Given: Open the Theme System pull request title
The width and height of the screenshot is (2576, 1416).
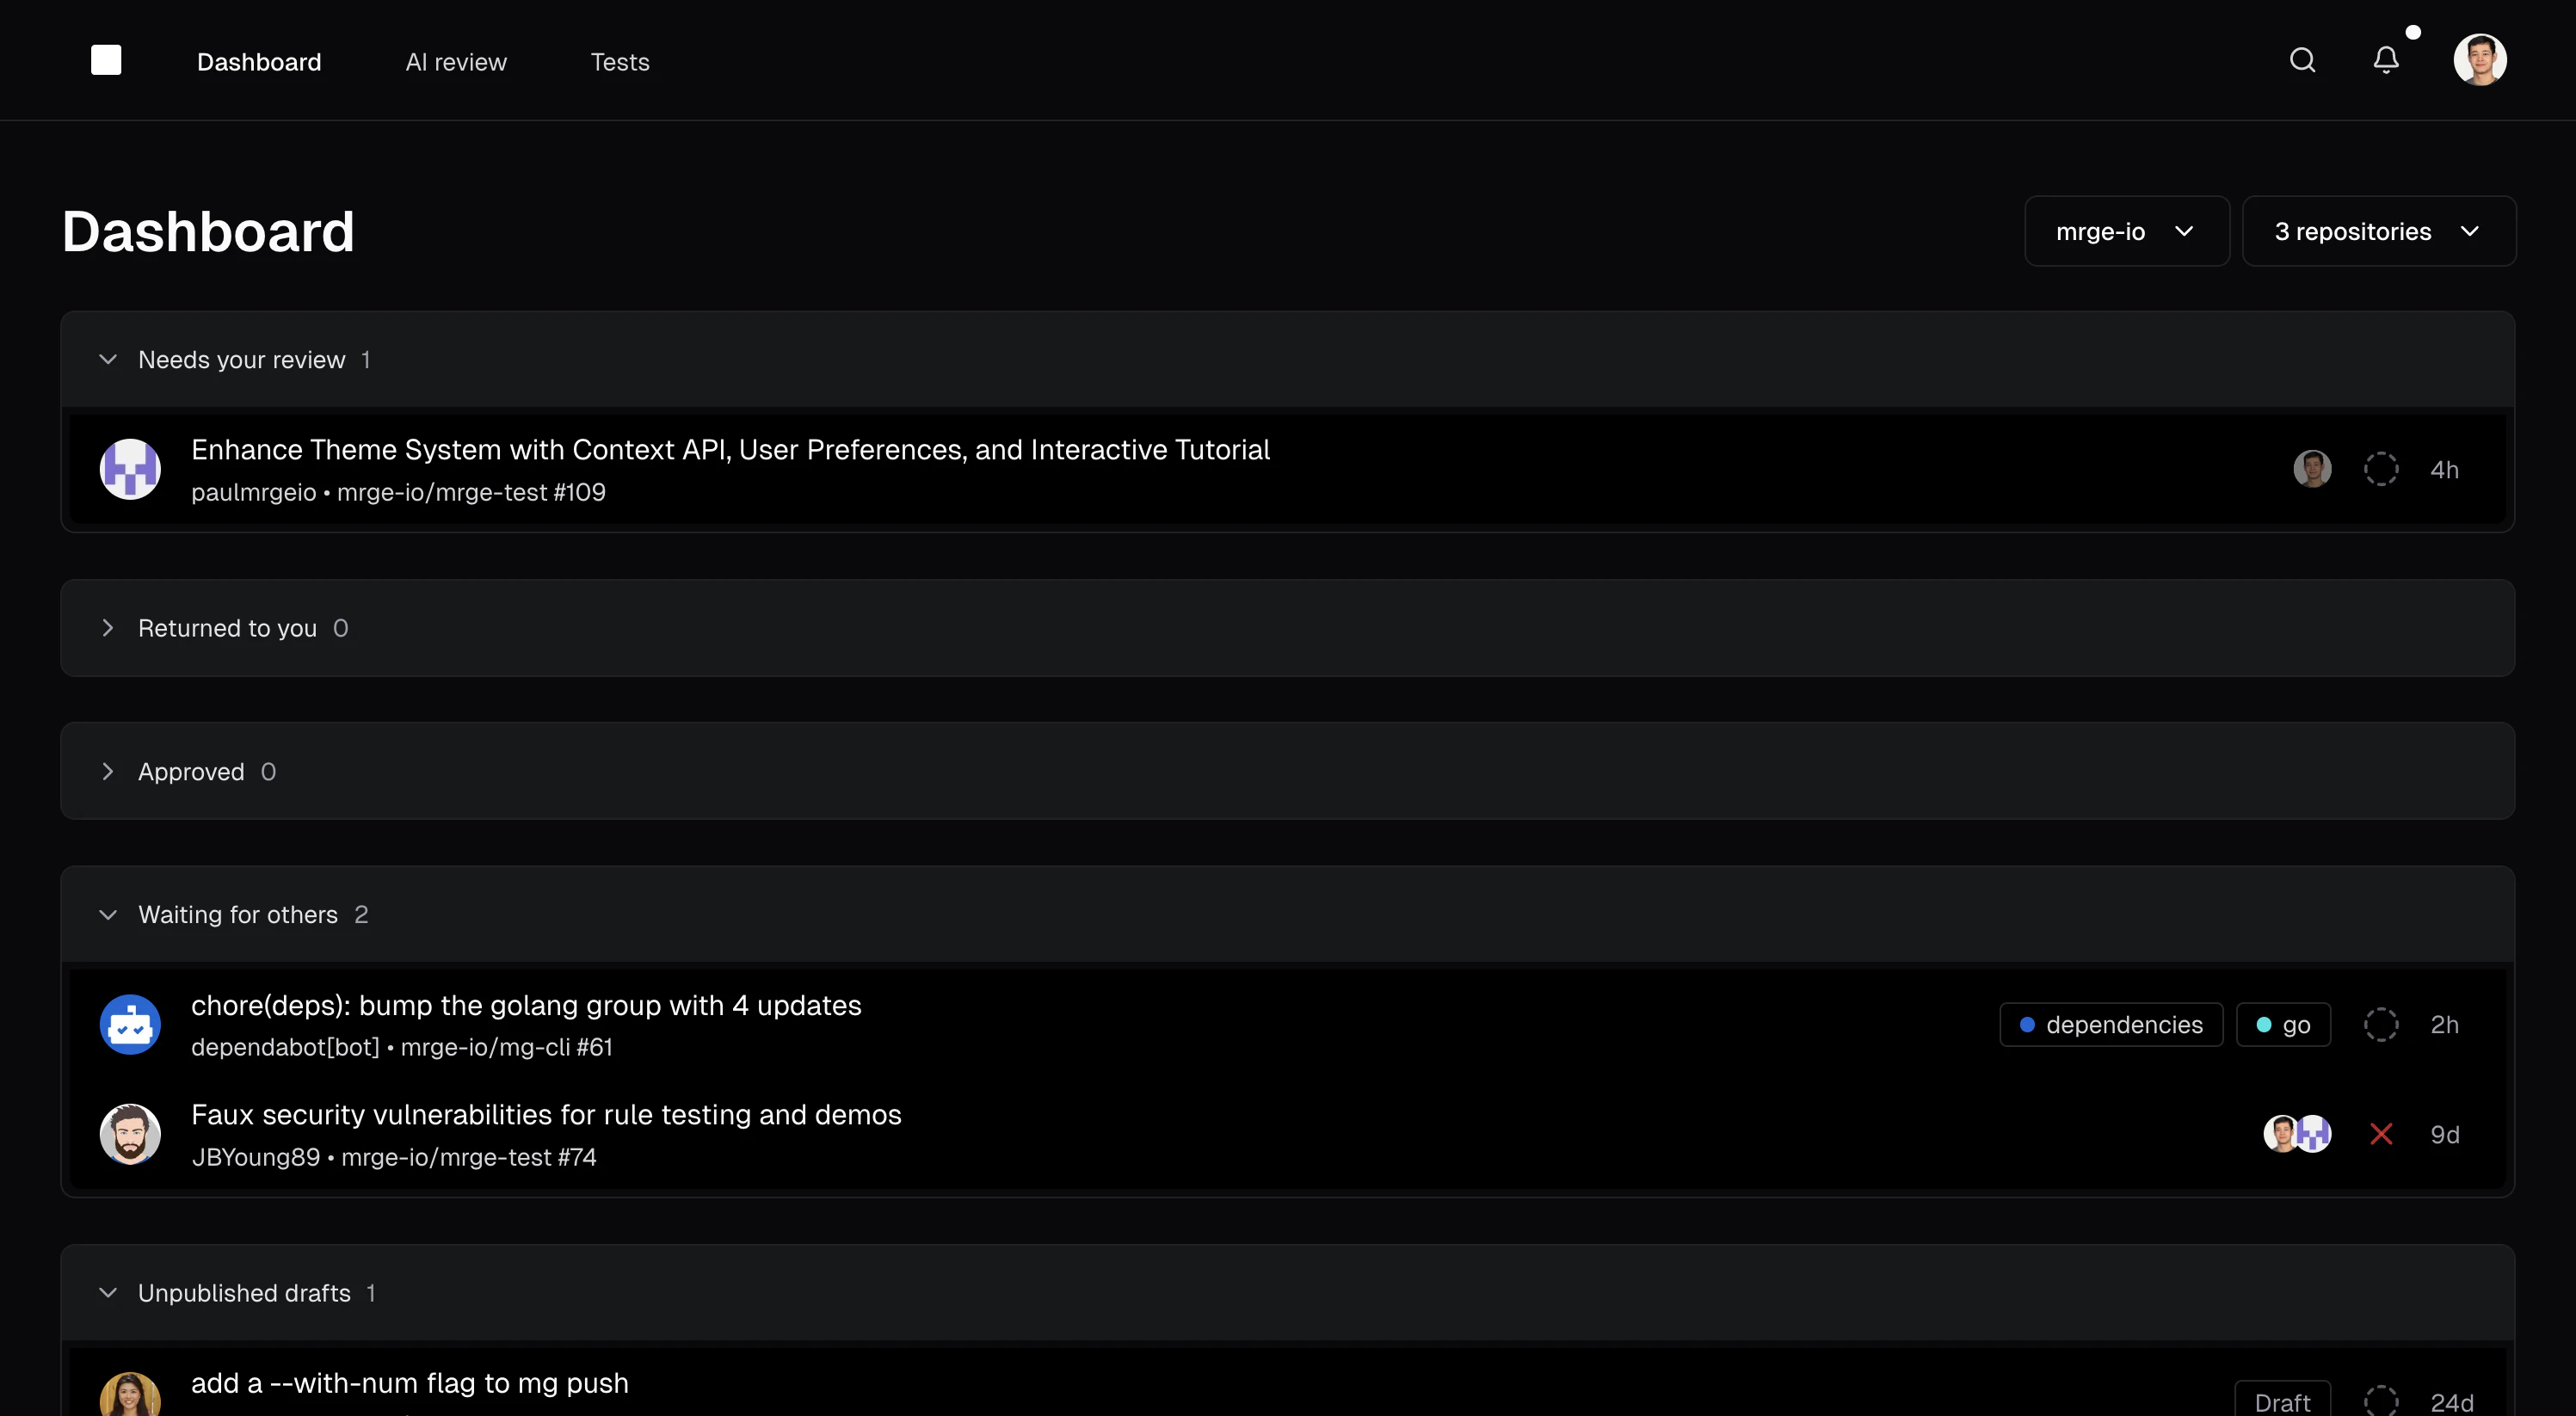Looking at the screenshot, I should [x=730, y=450].
